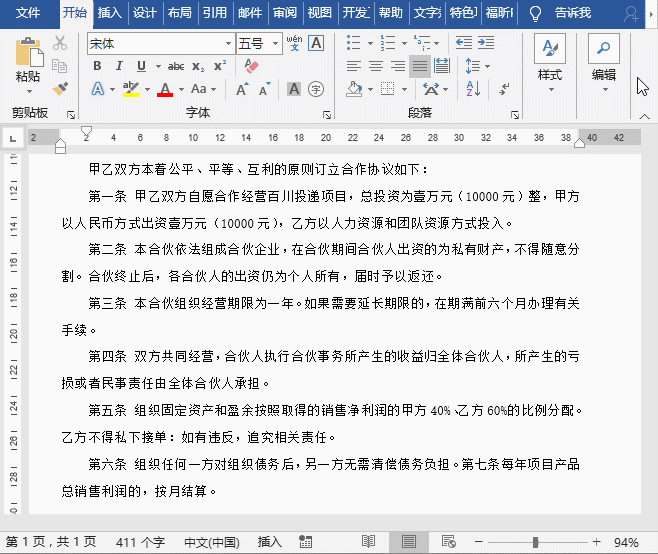Switch to Read Mode view
The image size is (658, 554).
(368, 542)
